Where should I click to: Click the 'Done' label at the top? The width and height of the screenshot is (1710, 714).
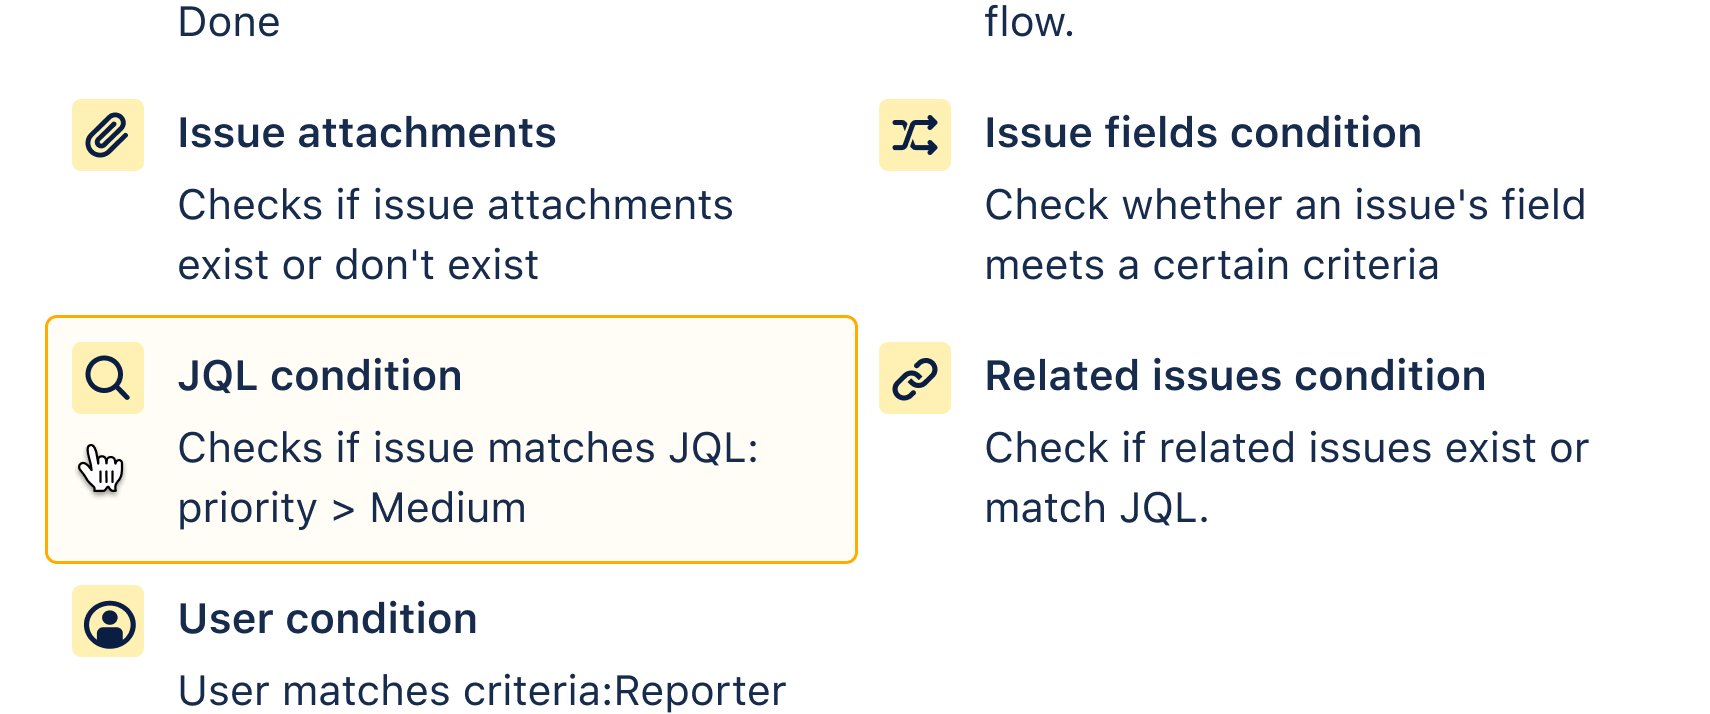pos(229,21)
